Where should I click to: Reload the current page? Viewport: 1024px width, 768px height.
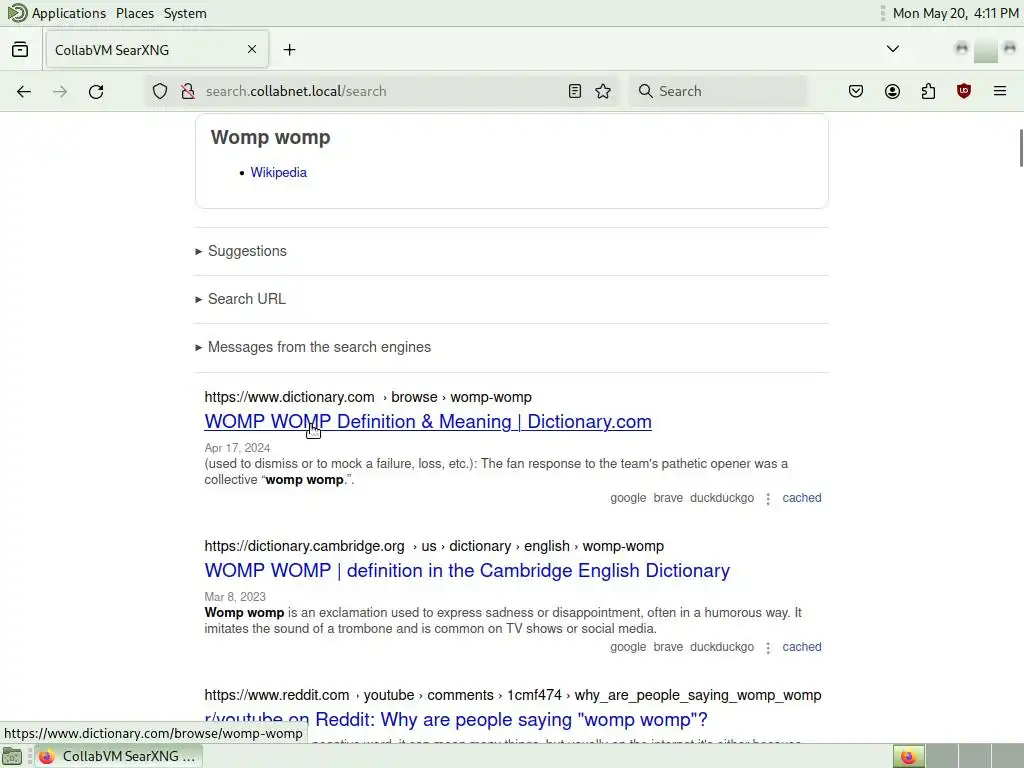click(96, 91)
